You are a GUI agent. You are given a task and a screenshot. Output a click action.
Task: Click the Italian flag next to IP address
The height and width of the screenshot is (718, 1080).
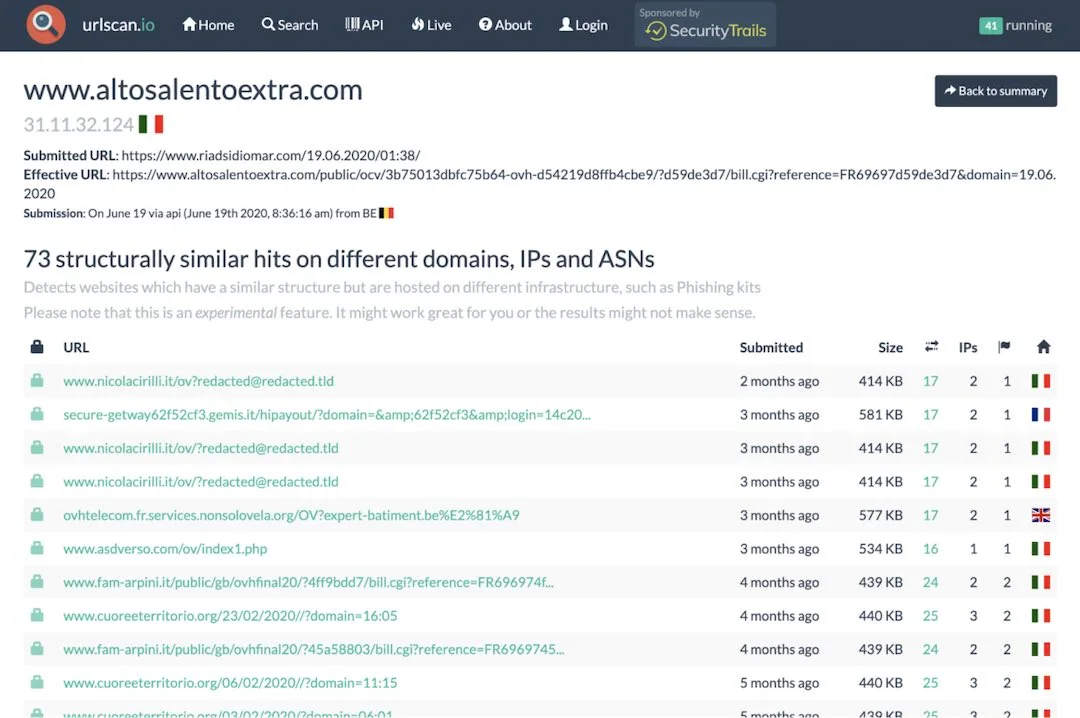(151, 124)
